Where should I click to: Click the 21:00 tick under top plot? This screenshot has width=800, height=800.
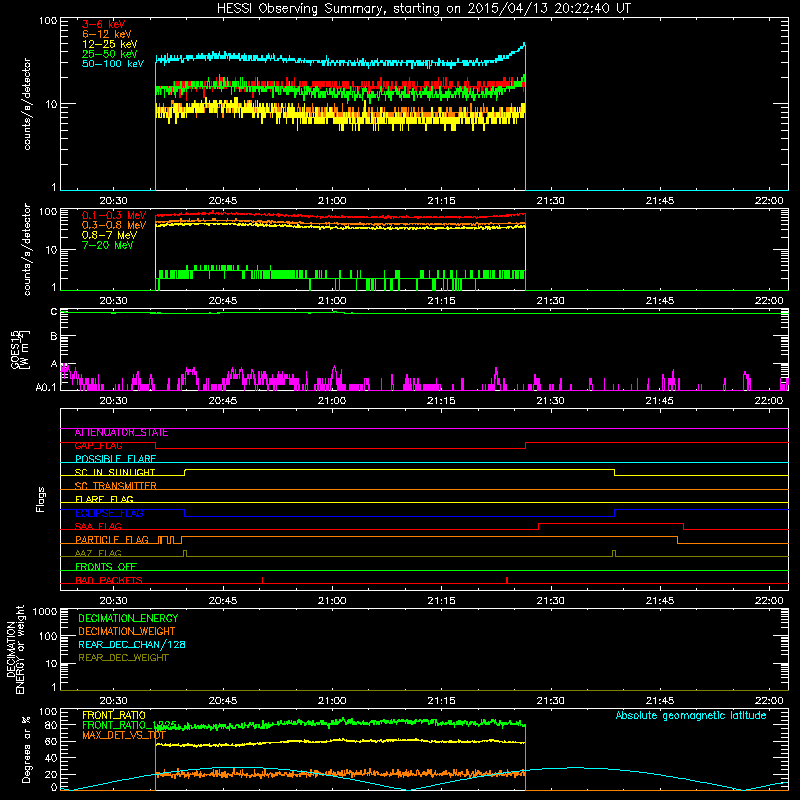click(x=332, y=201)
